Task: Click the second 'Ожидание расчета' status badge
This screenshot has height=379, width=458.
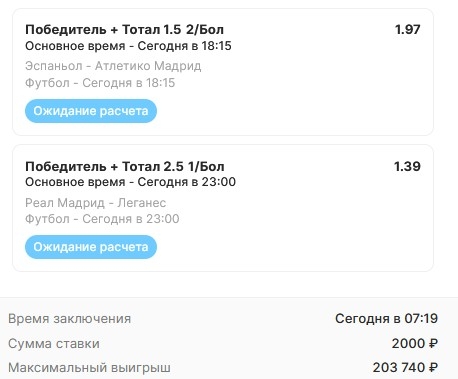Action: click(91, 247)
